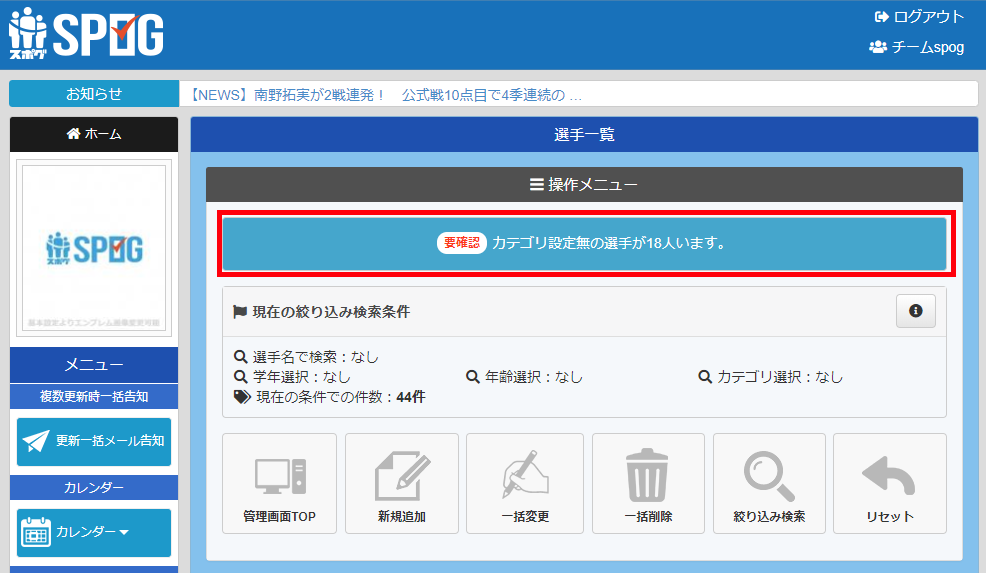This screenshot has width=986, height=573.
Task: Select the メニュー sidebar heading
Action: (x=94, y=365)
